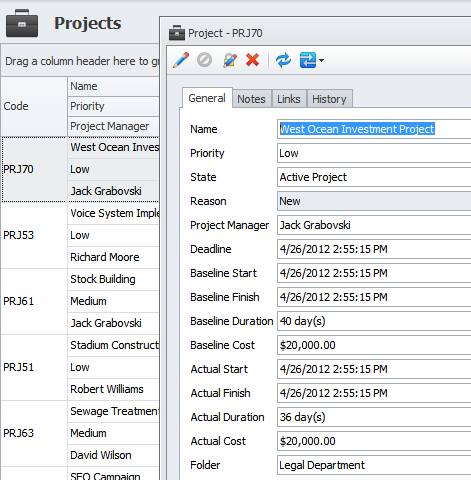Click the Name column header in grid

[113, 86]
